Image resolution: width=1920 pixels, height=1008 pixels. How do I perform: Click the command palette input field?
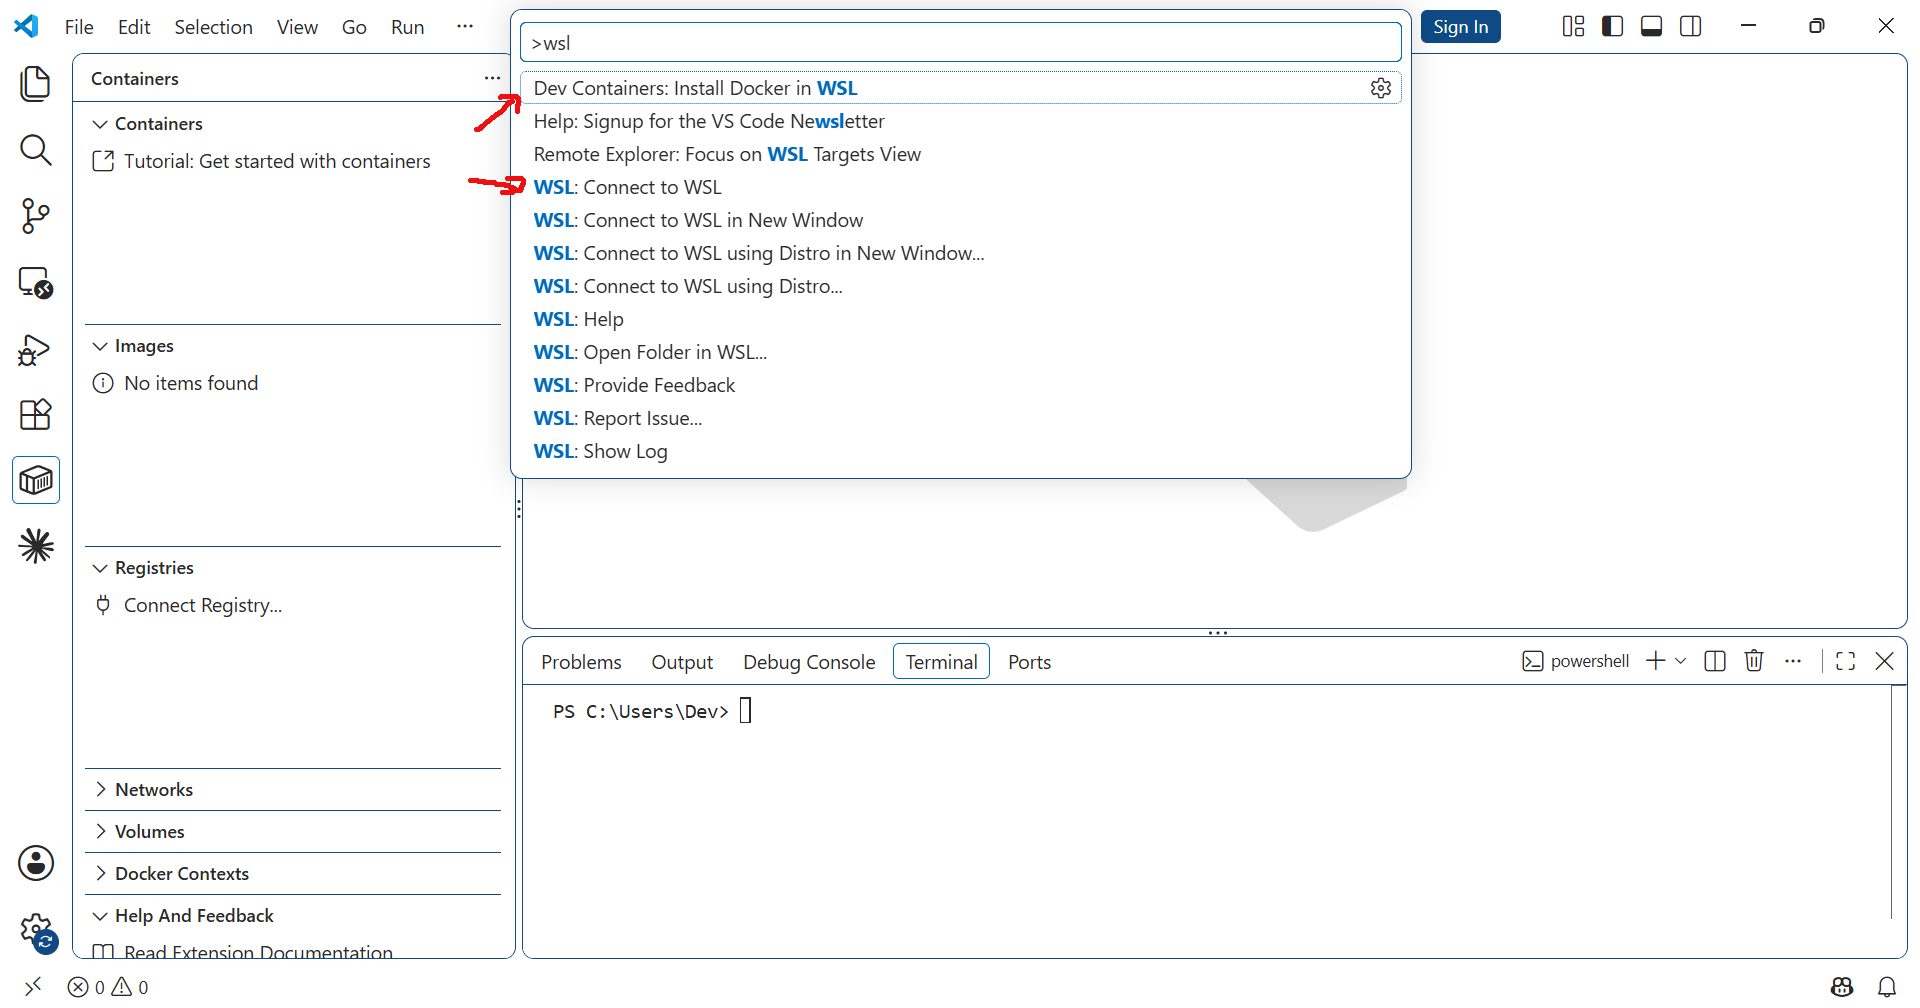pos(960,43)
